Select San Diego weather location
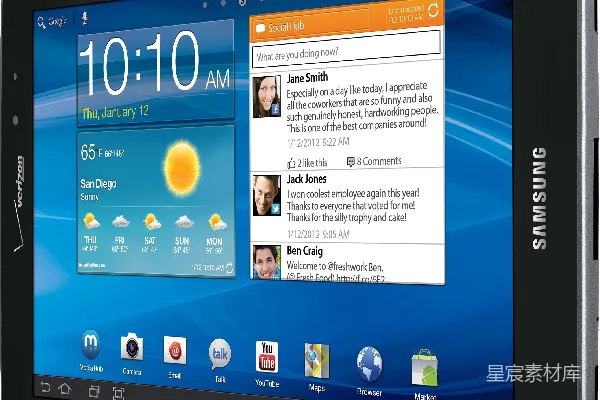Viewport: 600px width, 400px height. pyautogui.click(x=98, y=184)
